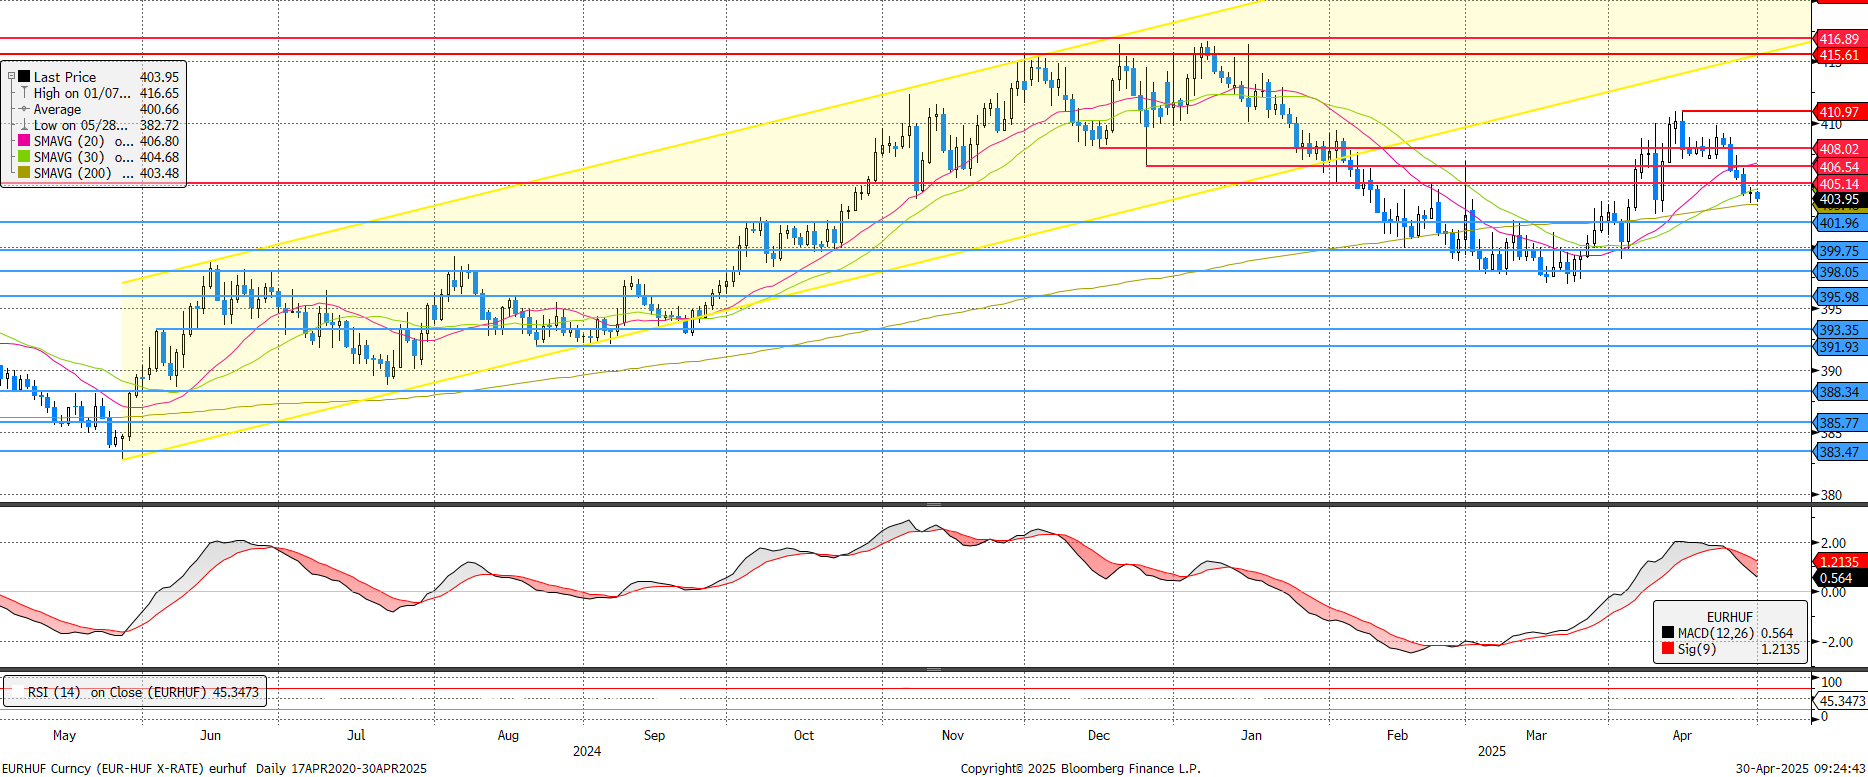The width and height of the screenshot is (1868, 777).
Task: Click the blue 398.05 support price tag
Action: 1838,272
